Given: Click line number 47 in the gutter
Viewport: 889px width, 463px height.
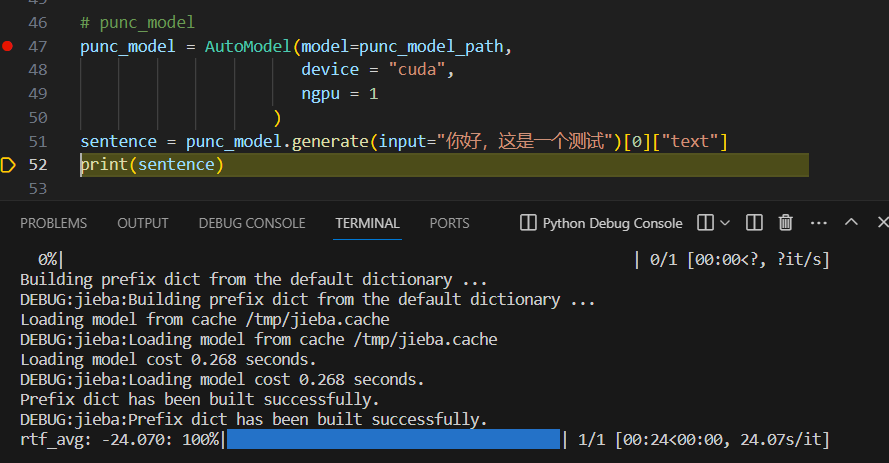Looking at the screenshot, I should tap(38, 46).
